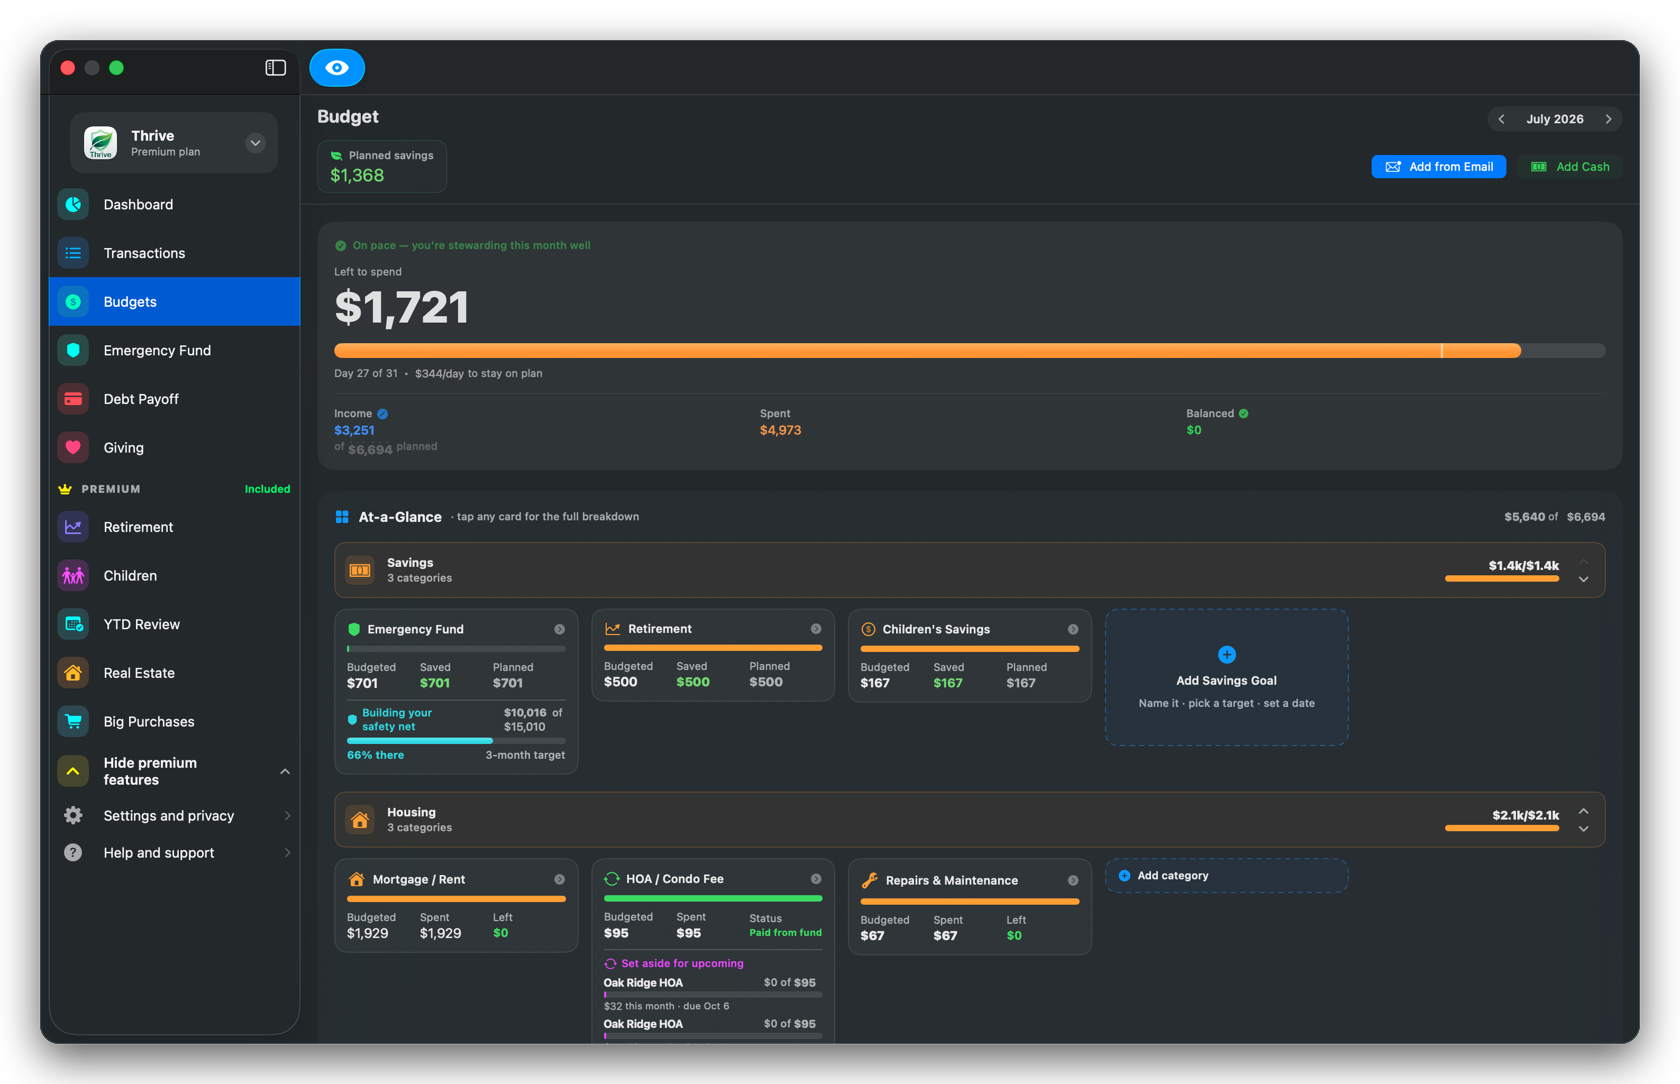Click the Savings $1.4k progress bar

pos(1502,579)
